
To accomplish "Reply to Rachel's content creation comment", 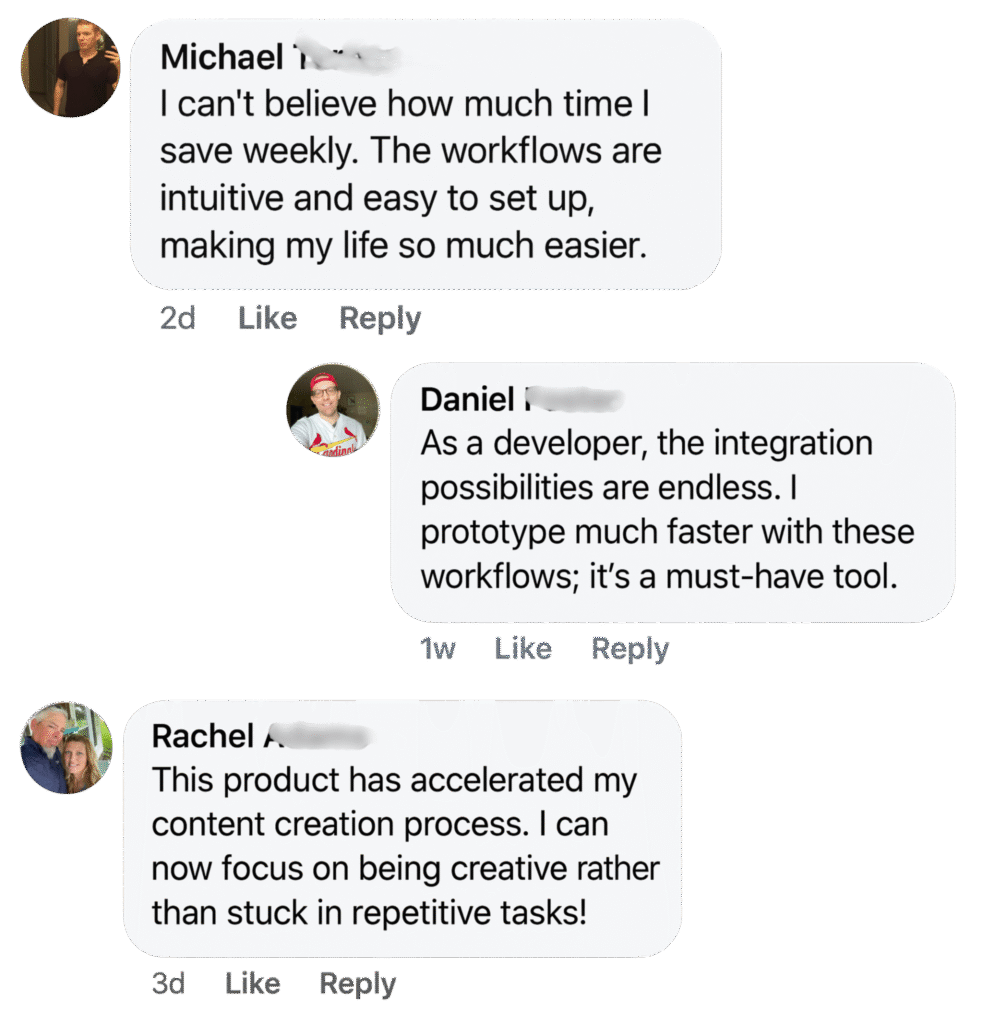I will [x=357, y=984].
